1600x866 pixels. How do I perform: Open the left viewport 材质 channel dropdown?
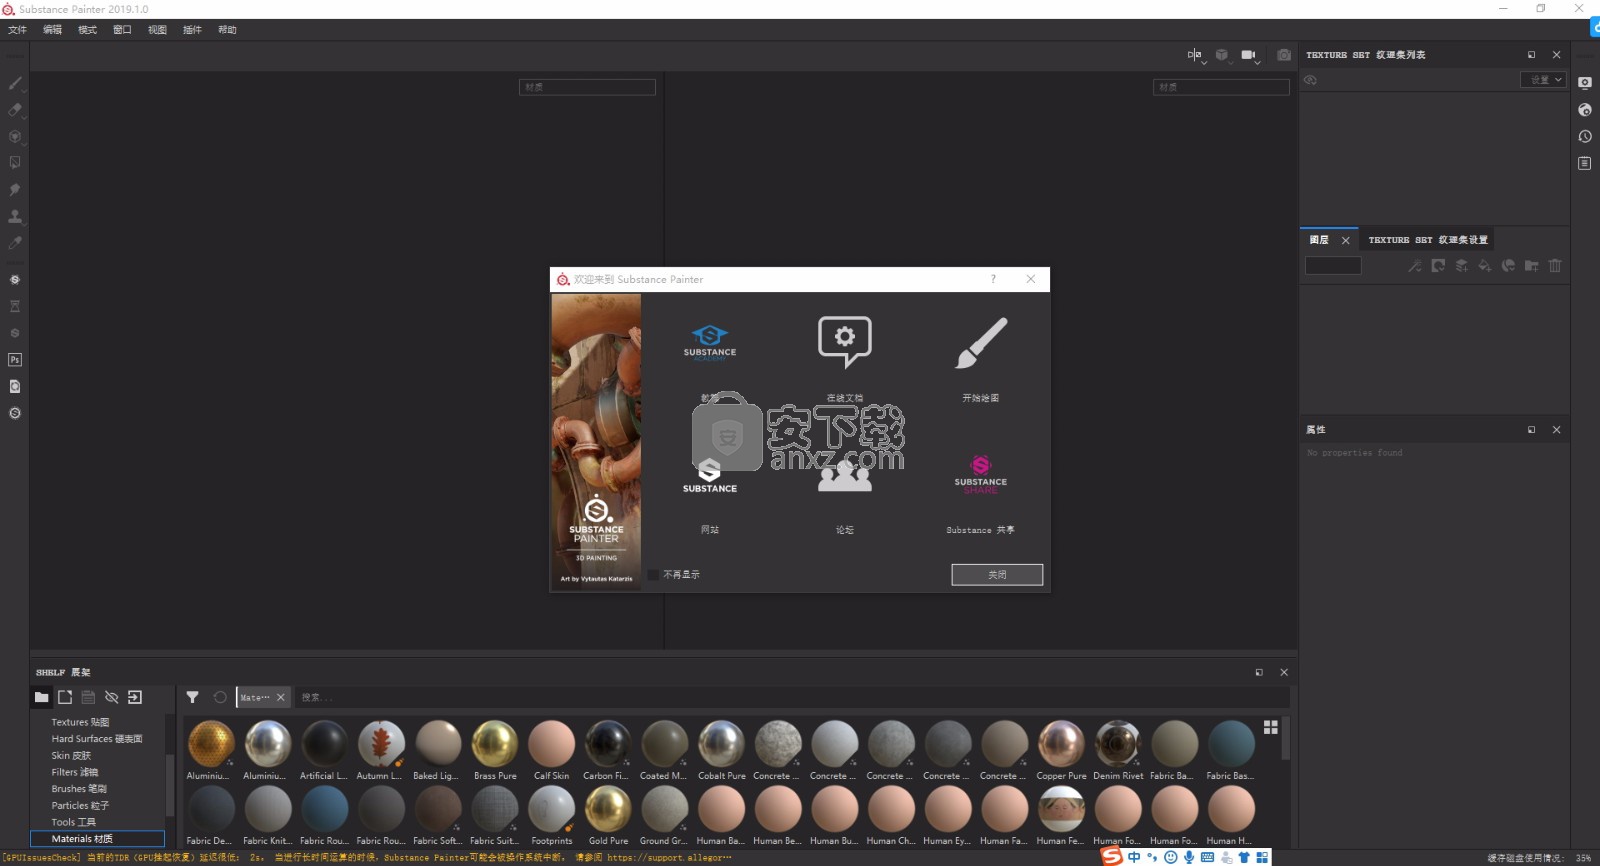point(587,87)
